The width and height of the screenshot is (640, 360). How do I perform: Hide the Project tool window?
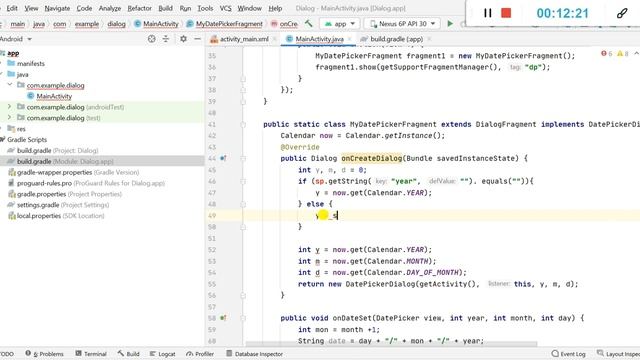tap(197, 39)
